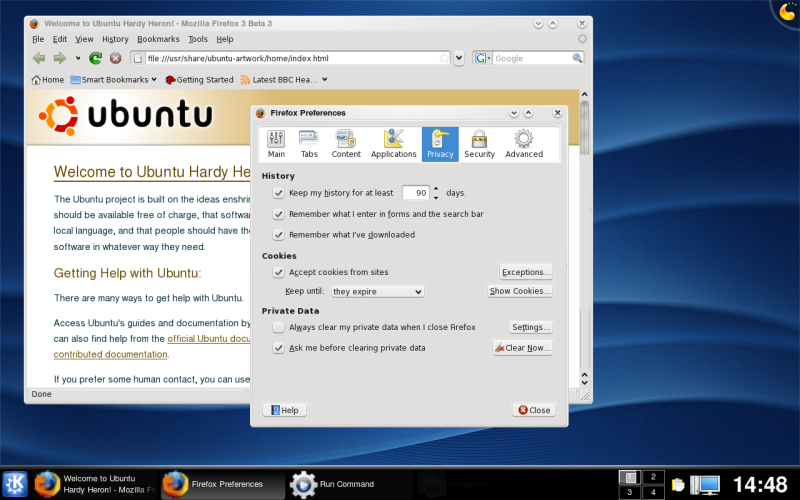The height and width of the screenshot is (500, 800).
Task: Open the View menu
Action: click(84, 39)
